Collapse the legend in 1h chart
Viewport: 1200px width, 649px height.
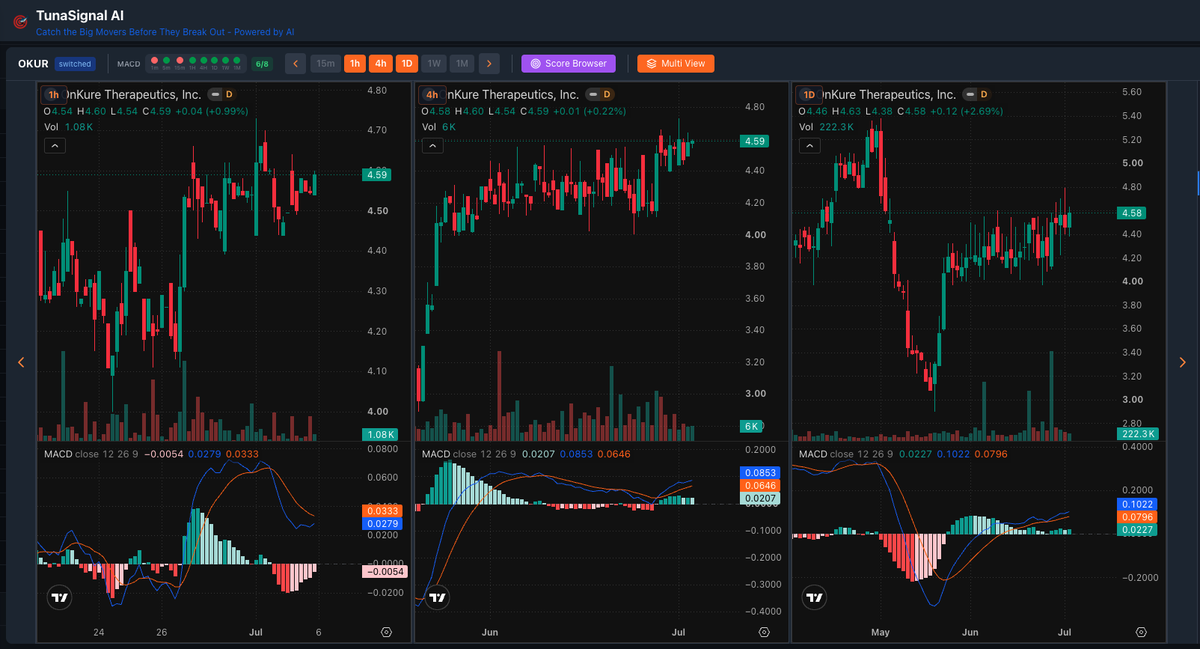54,145
